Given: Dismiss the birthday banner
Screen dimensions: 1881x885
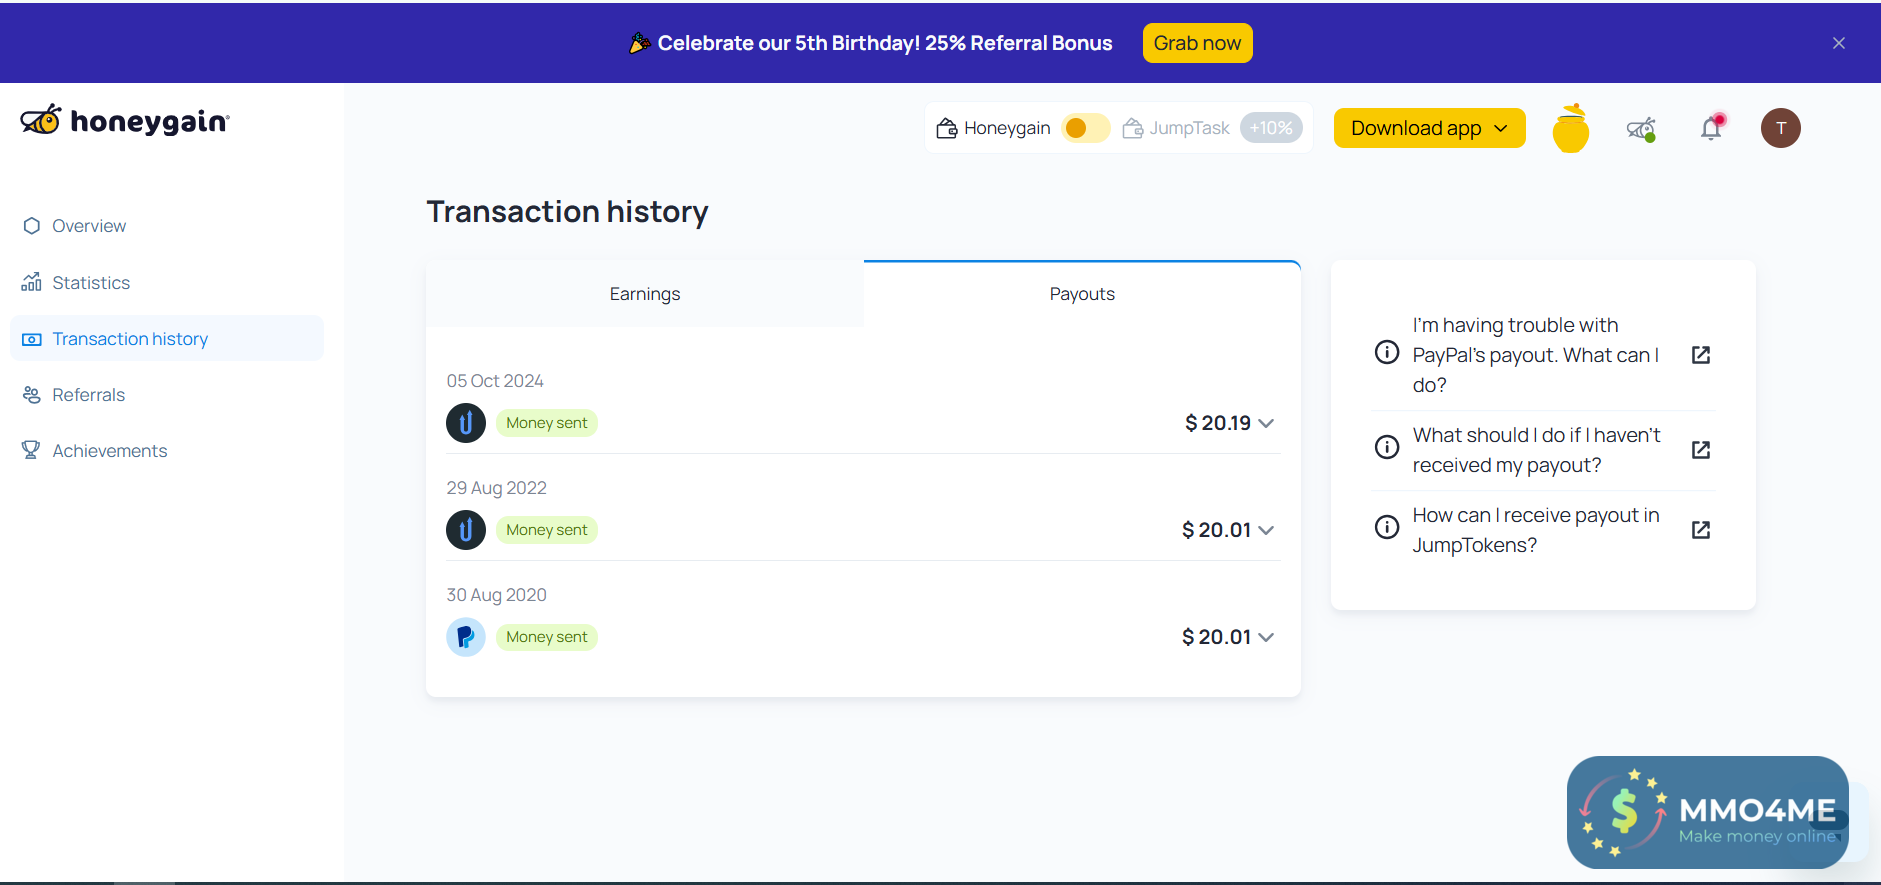Looking at the screenshot, I should tap(1838, 43).
